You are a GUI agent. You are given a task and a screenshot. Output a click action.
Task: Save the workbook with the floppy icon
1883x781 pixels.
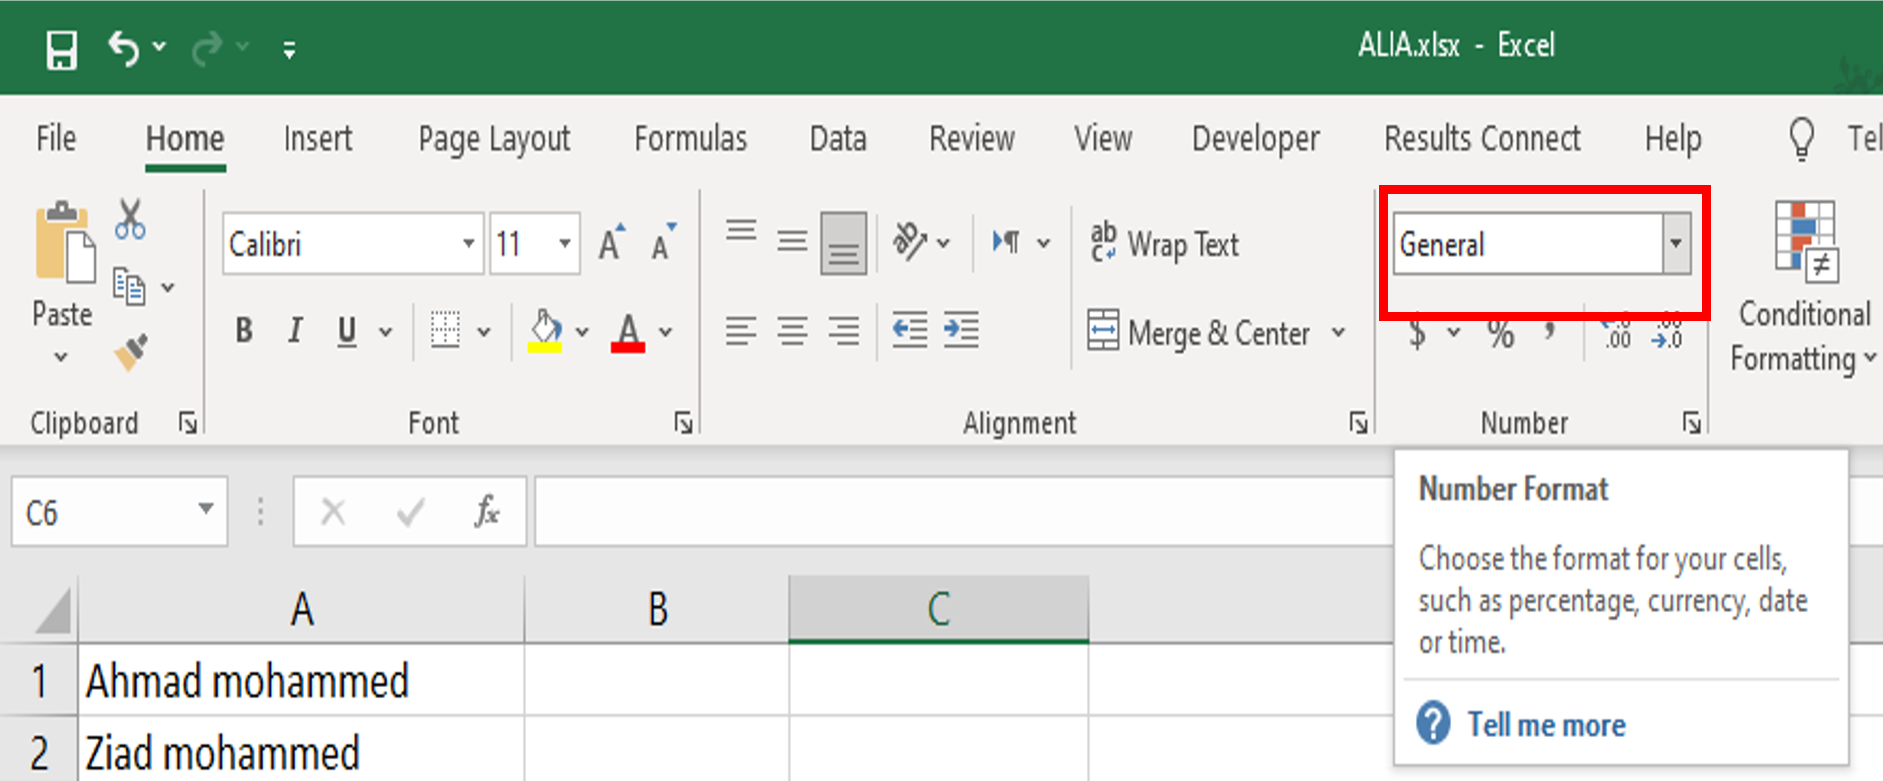coord(61,49)
